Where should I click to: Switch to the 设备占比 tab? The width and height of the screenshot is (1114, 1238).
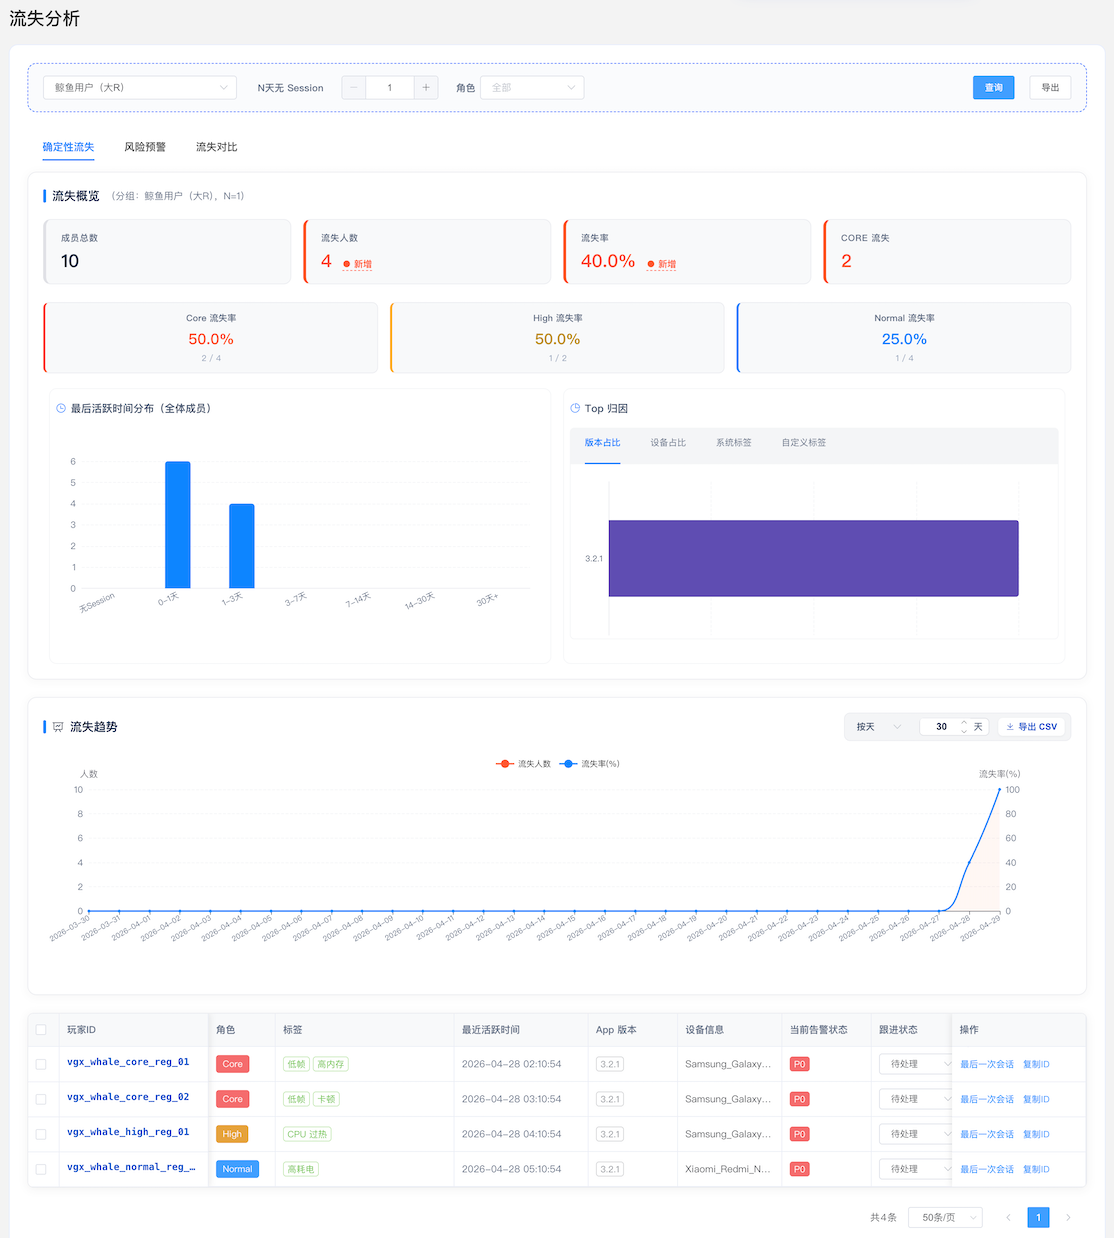pyautogui.click(x=668, y=443)
